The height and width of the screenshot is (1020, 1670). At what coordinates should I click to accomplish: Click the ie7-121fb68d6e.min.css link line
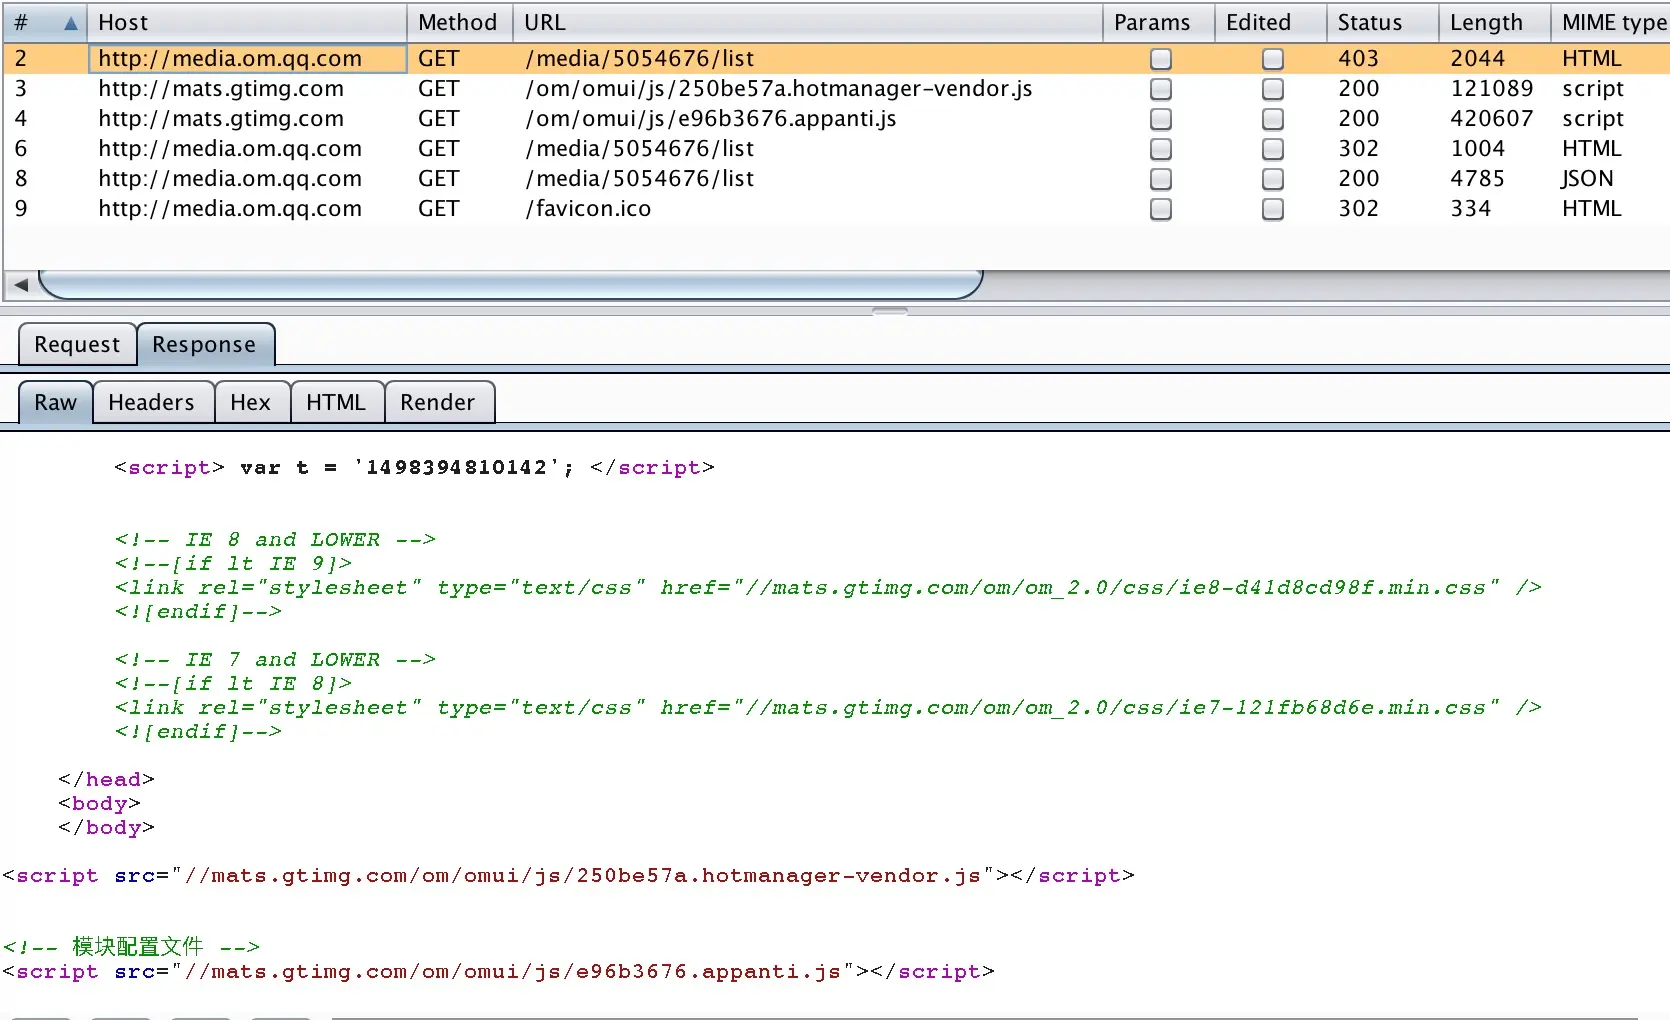tap(828, 708)
